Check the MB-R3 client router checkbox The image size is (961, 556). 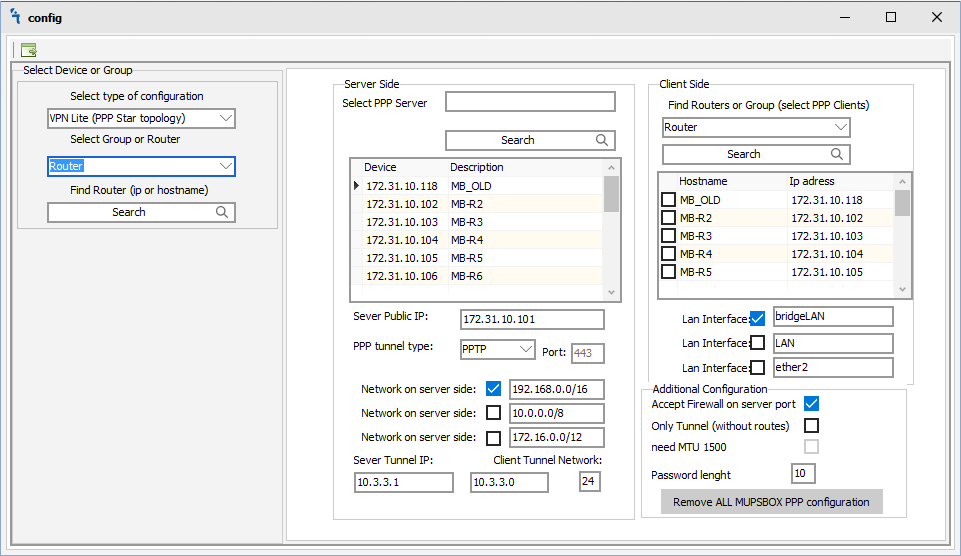coord(668,236)
